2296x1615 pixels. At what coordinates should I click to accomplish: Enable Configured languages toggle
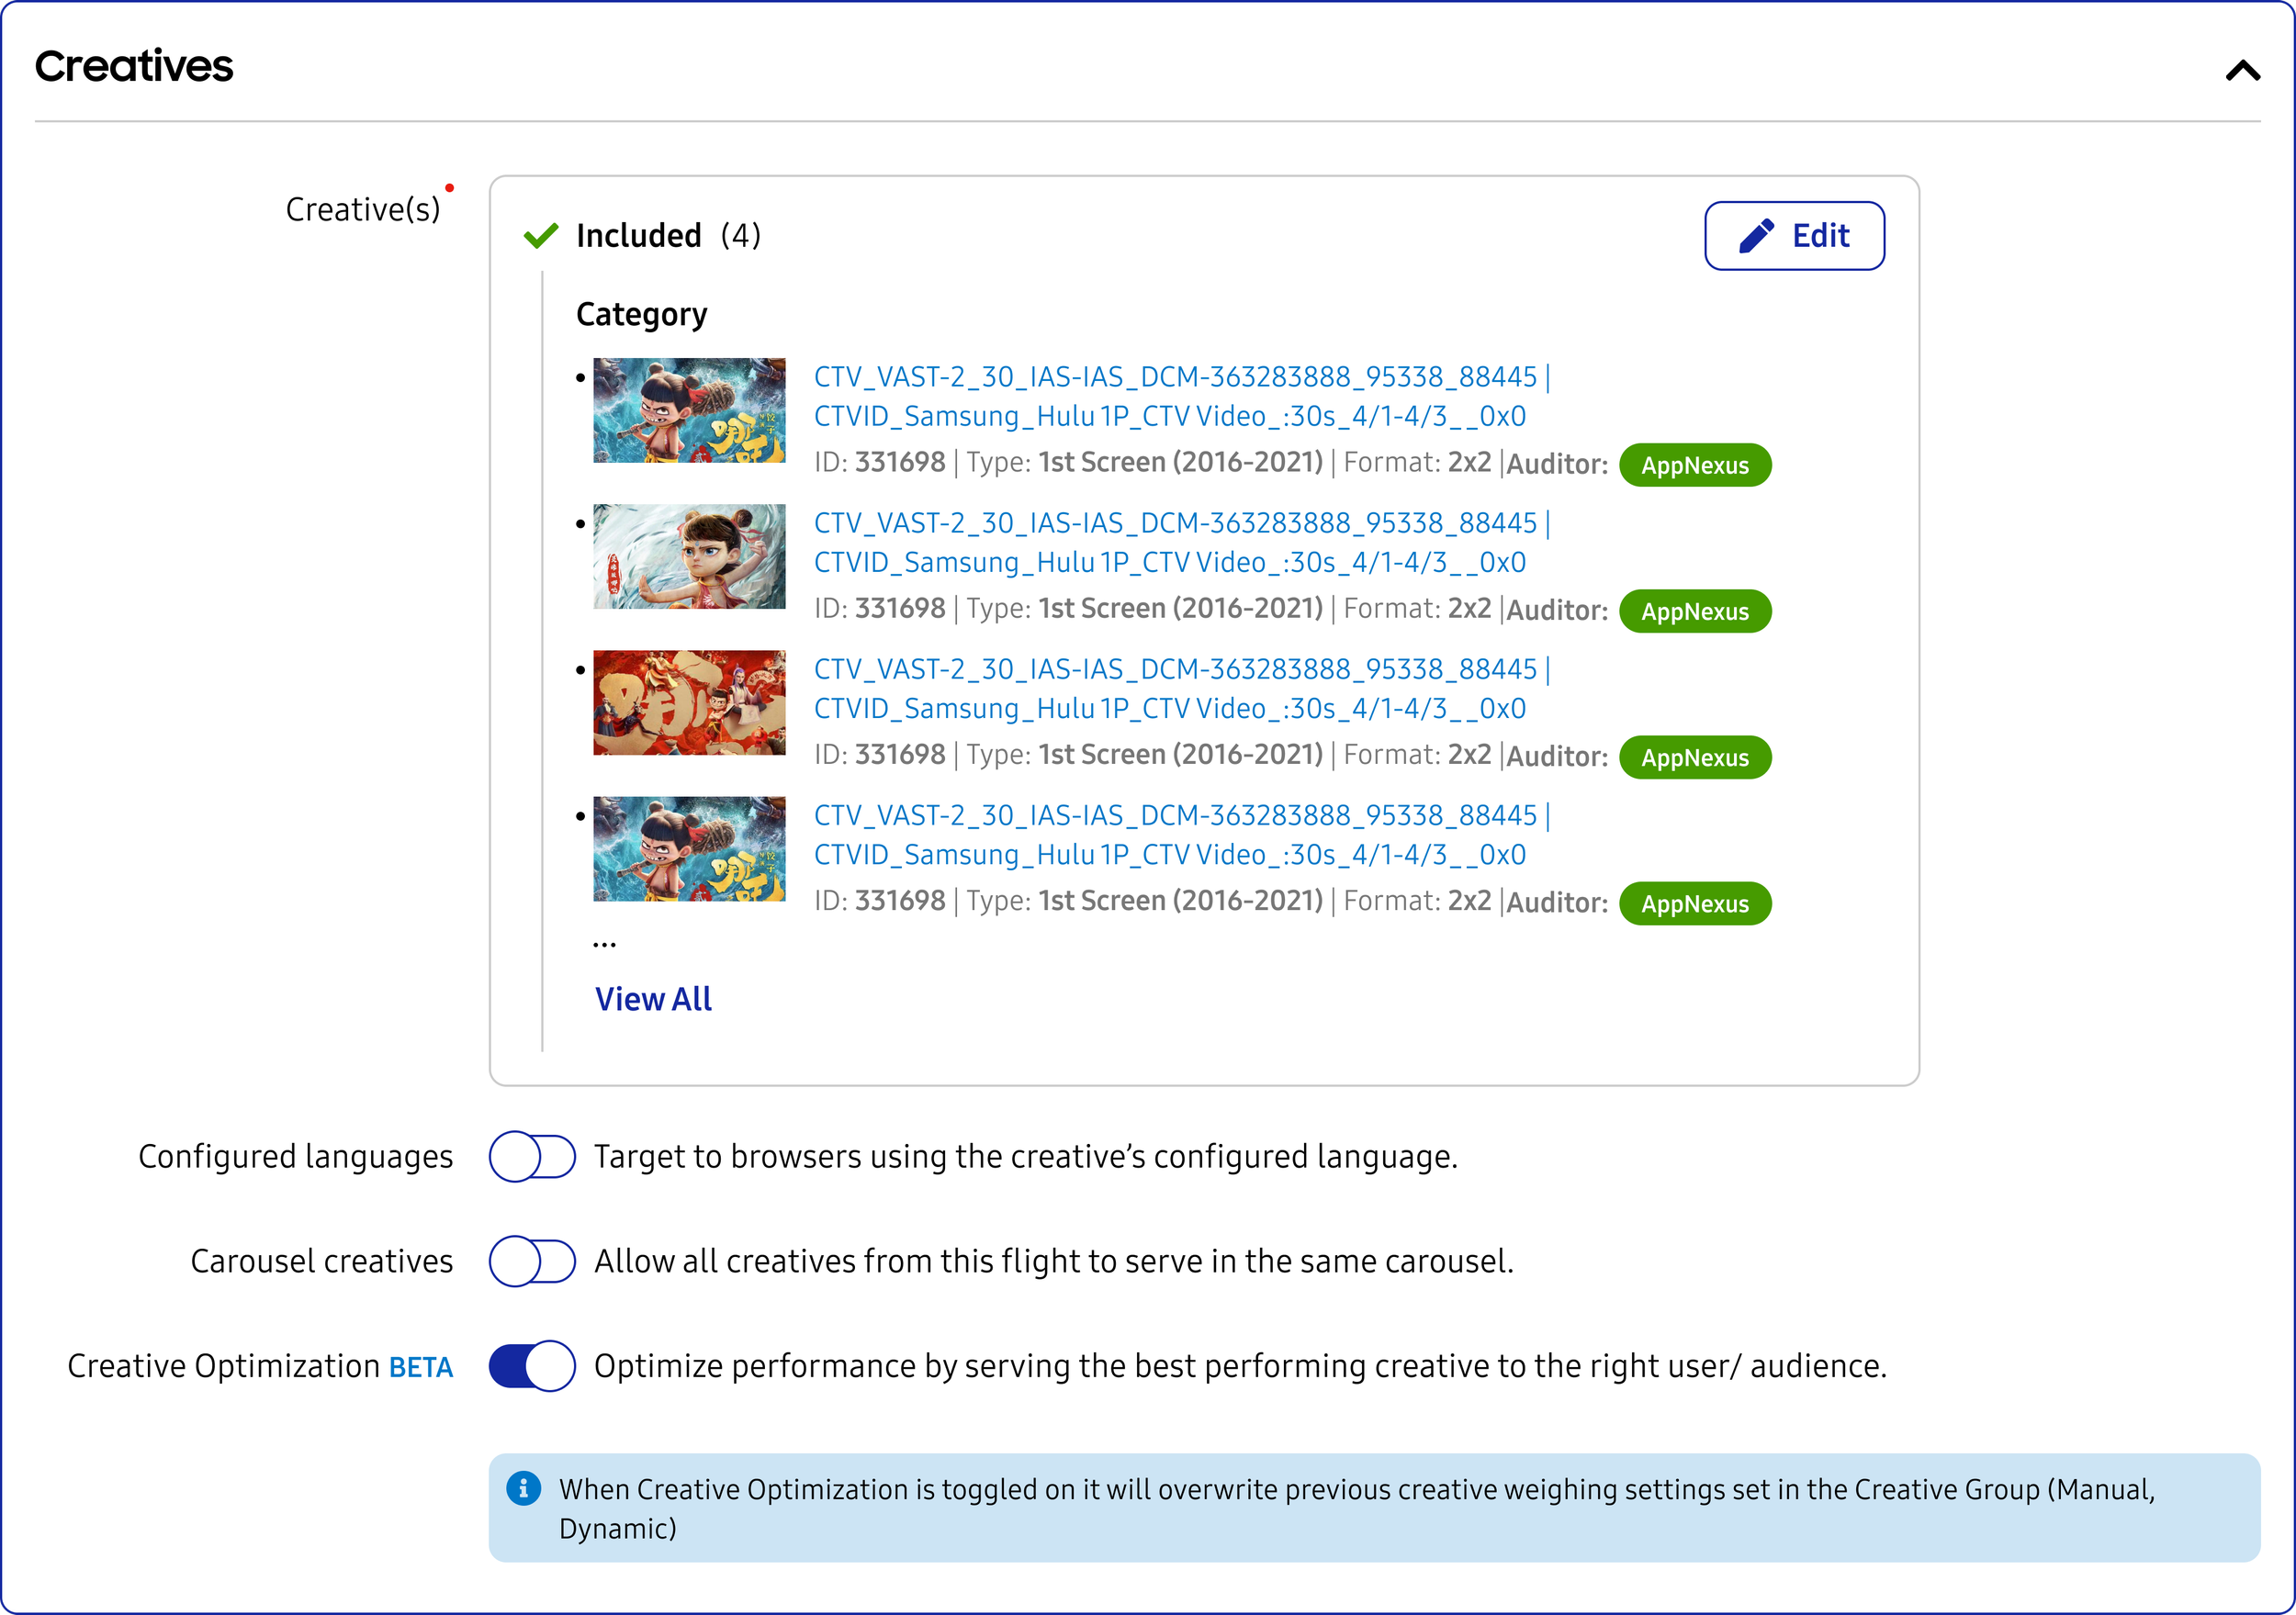532,1156
